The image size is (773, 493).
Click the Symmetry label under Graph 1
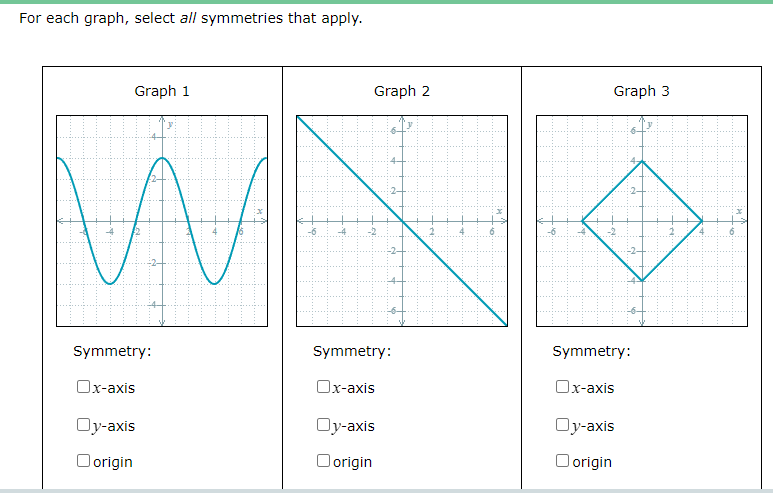[112, 351]
